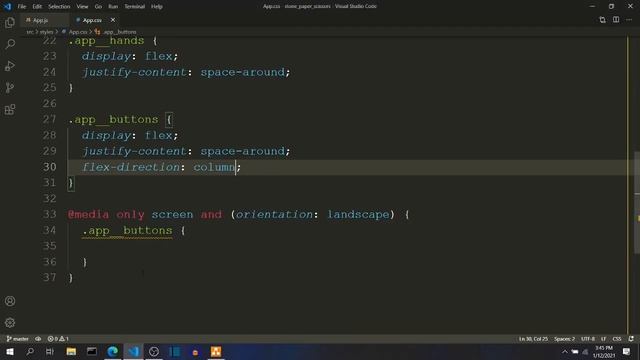Change the LF end-of-line selector
The height and width of the screenshot is (360, 640).
tap(603, 339)
